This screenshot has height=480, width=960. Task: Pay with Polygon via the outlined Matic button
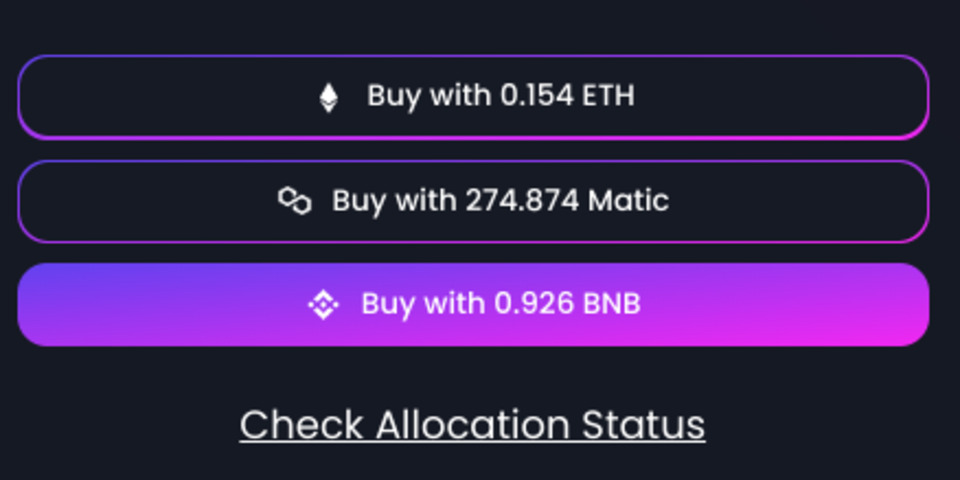pos(473,201)
